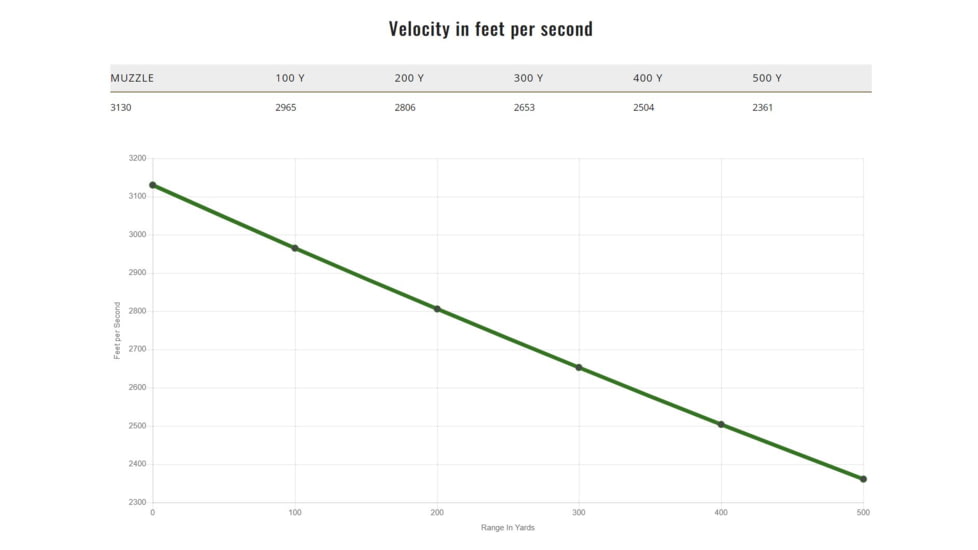Select the 500 Y column header

point(767,78)
